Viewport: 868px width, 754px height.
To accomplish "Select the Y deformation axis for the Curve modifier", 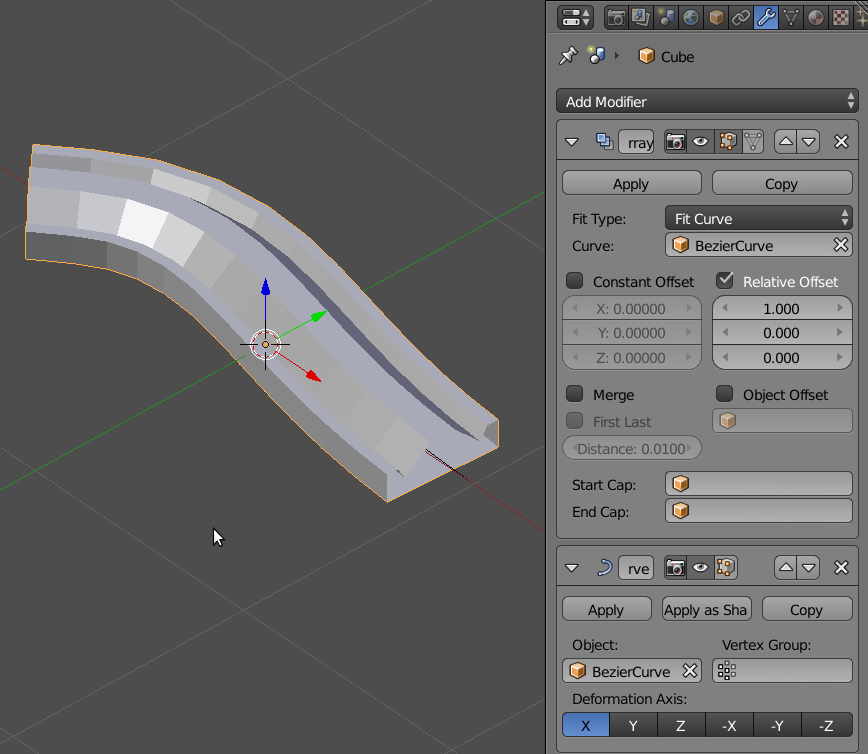I will tap(633, 725).
